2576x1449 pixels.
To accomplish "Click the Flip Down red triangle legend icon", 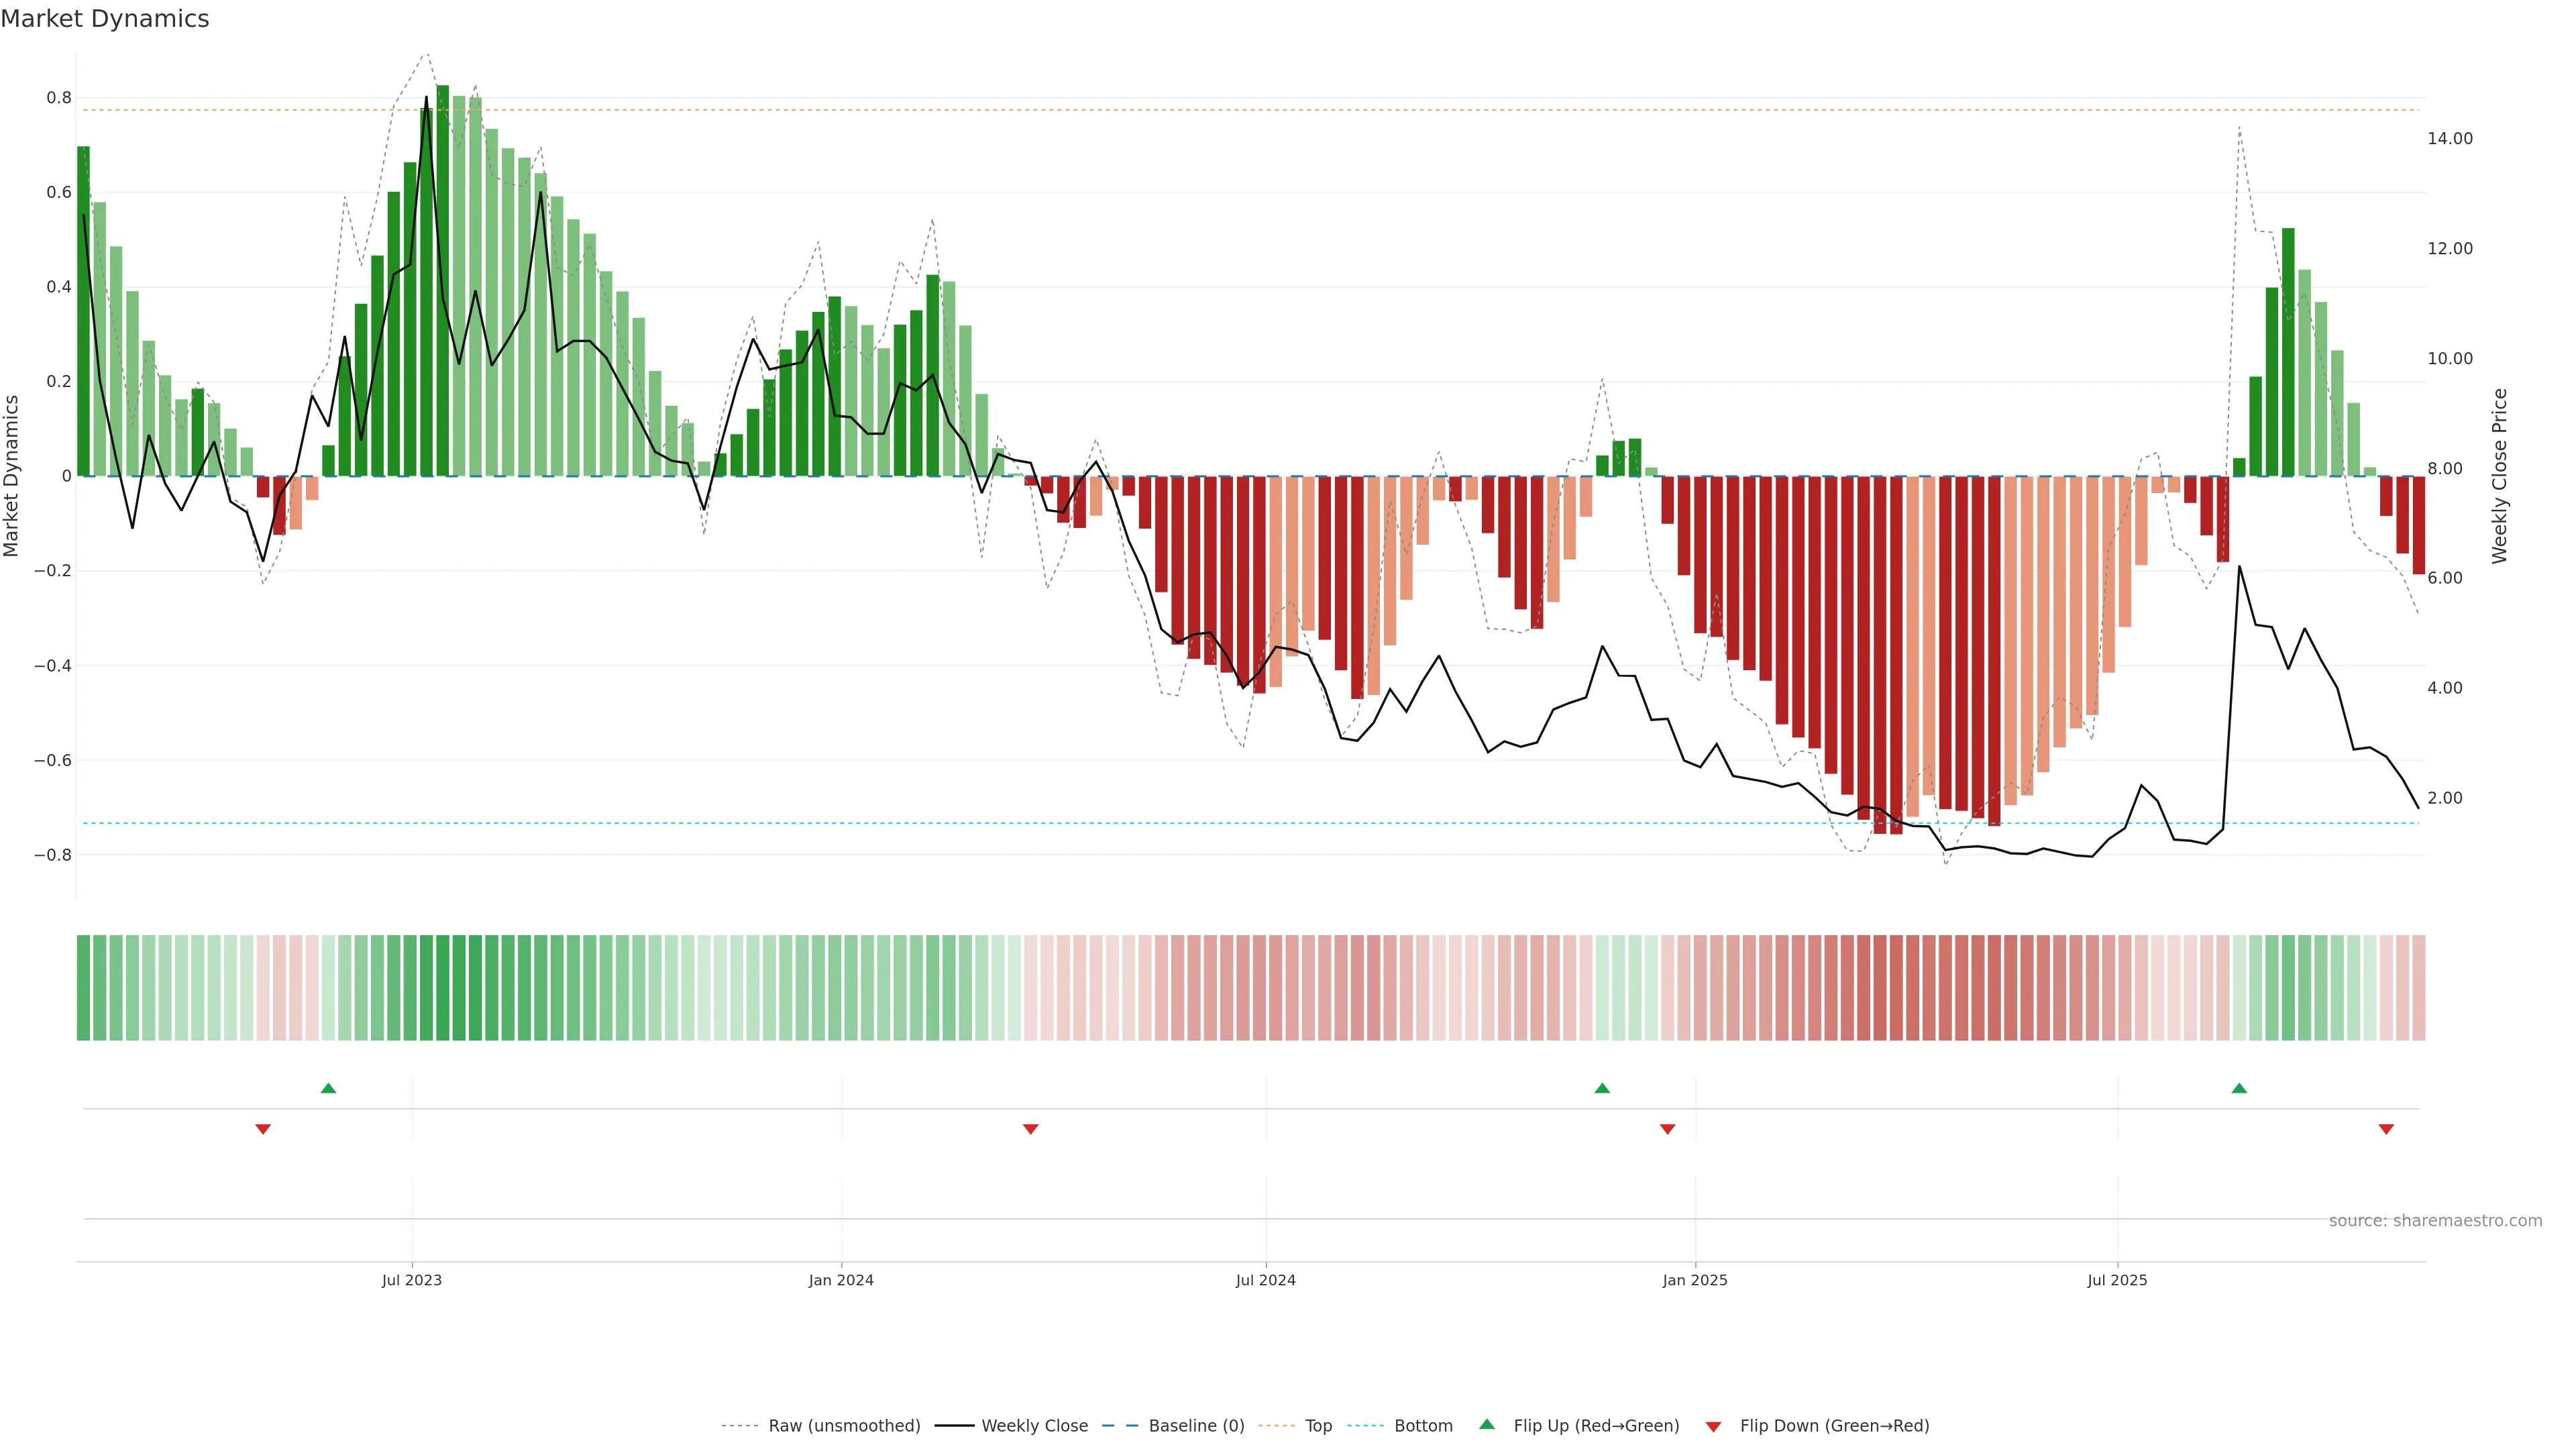I will click(1712, 1426).
